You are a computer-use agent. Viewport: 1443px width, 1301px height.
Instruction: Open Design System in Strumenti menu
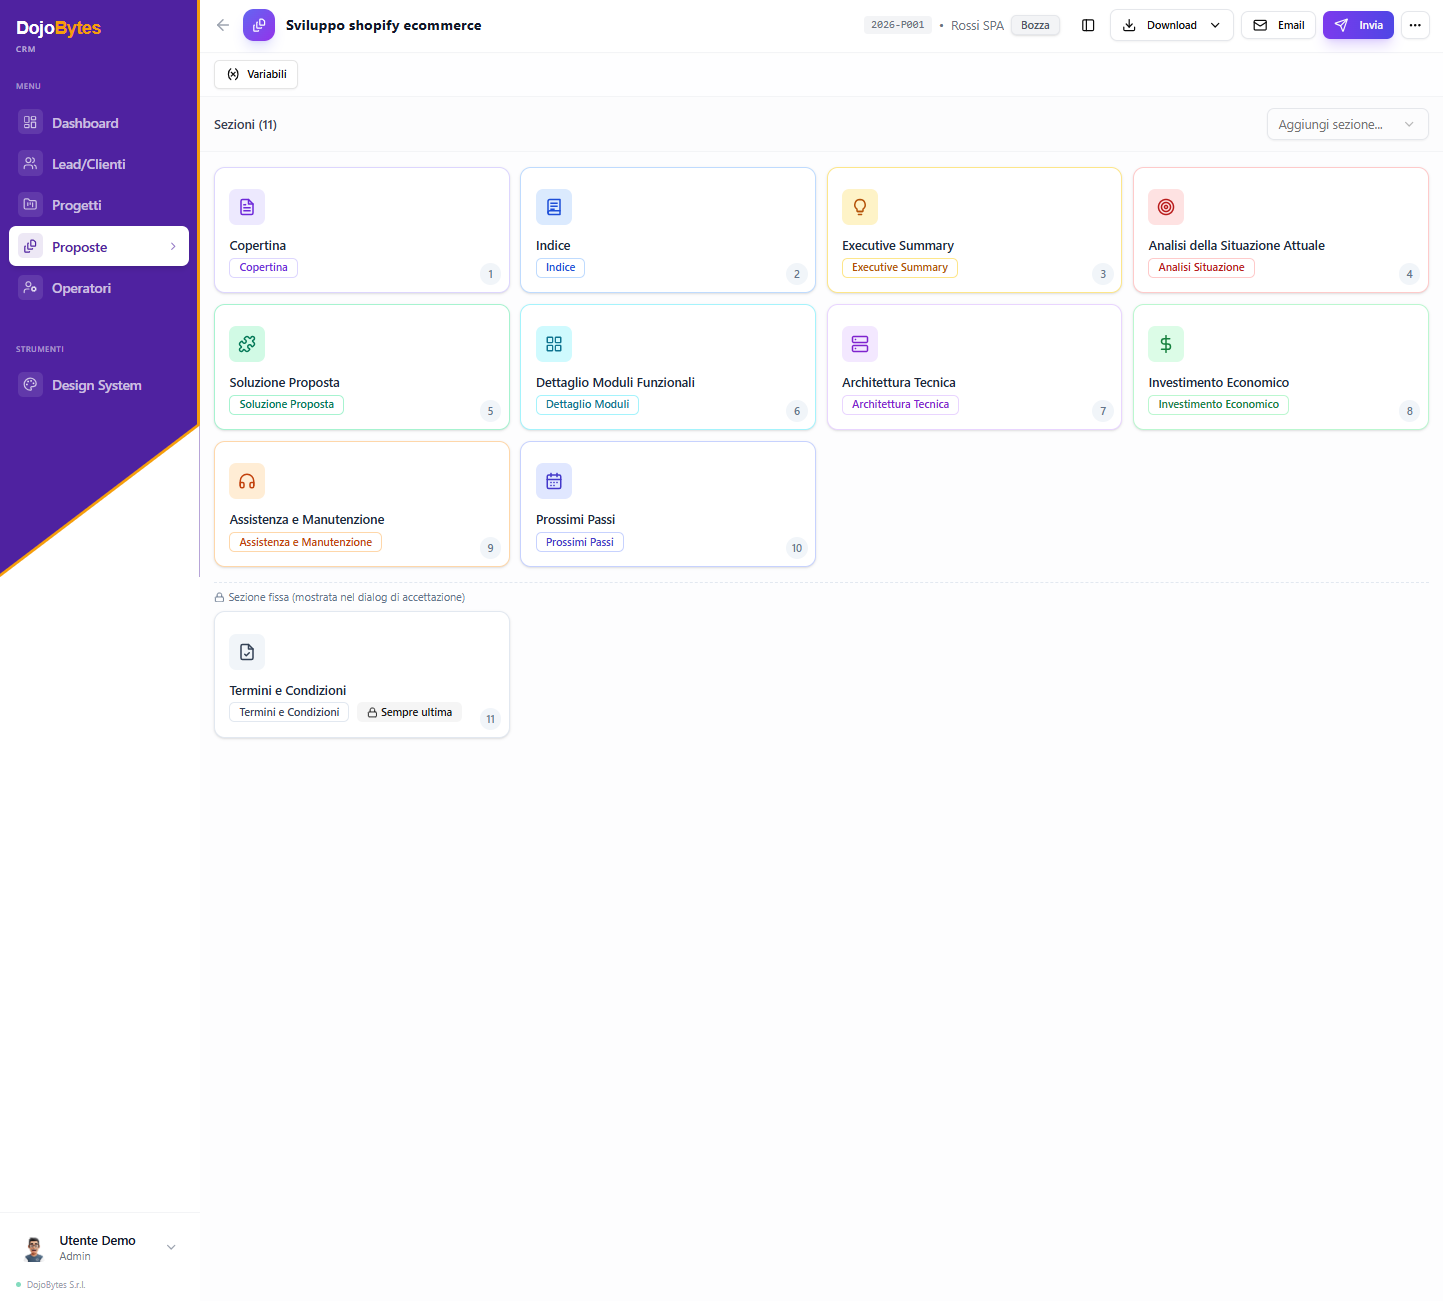pos(96,385)
